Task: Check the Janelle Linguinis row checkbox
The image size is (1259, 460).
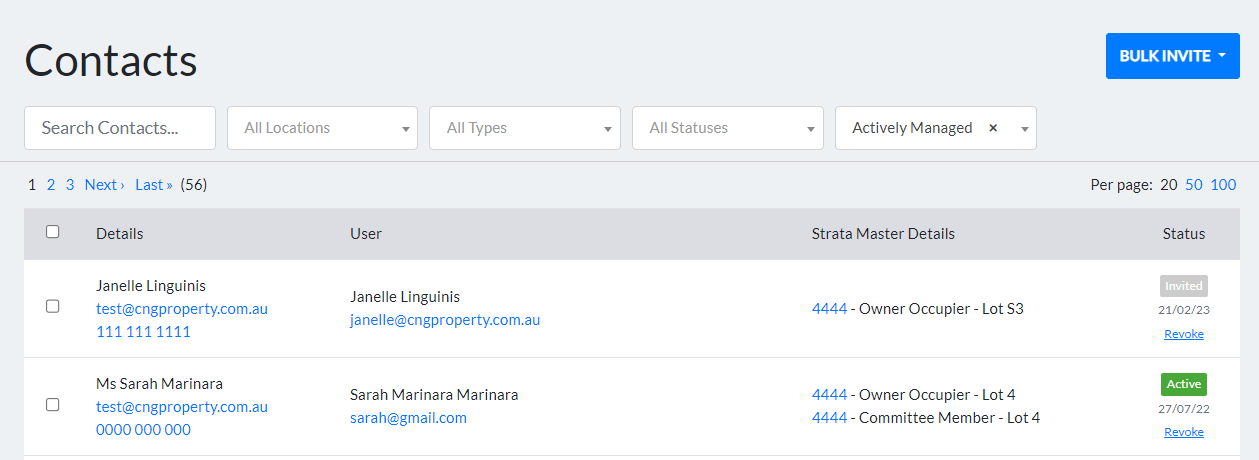Action: pos(53,307)
